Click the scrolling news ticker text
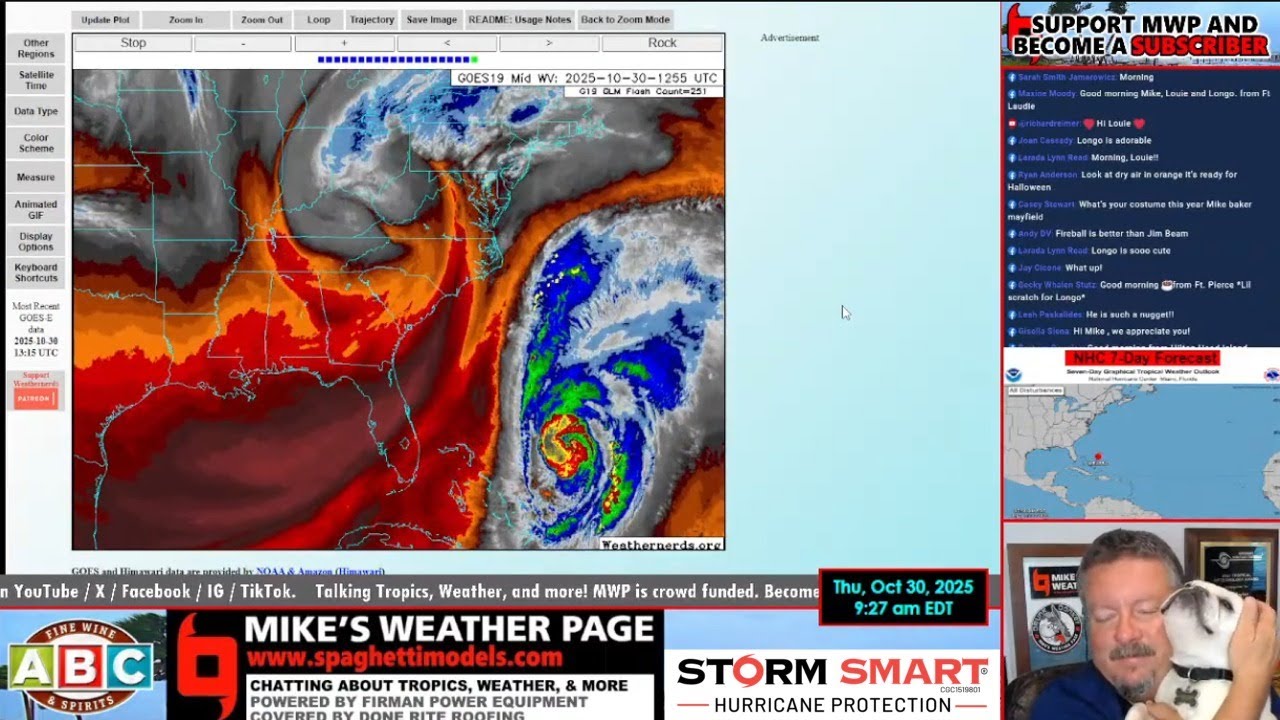Screen dimensions: 1280x720 pyautogui.click(x=410, y=592)
